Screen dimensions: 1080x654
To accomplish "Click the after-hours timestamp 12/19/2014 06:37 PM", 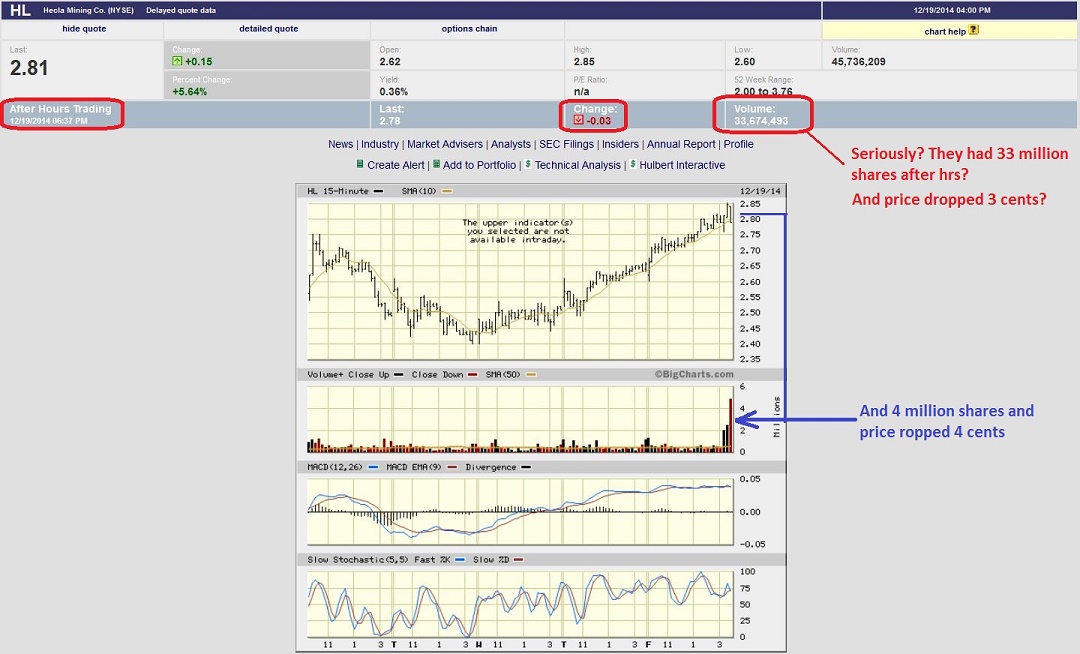I will (x=48, y=120).
